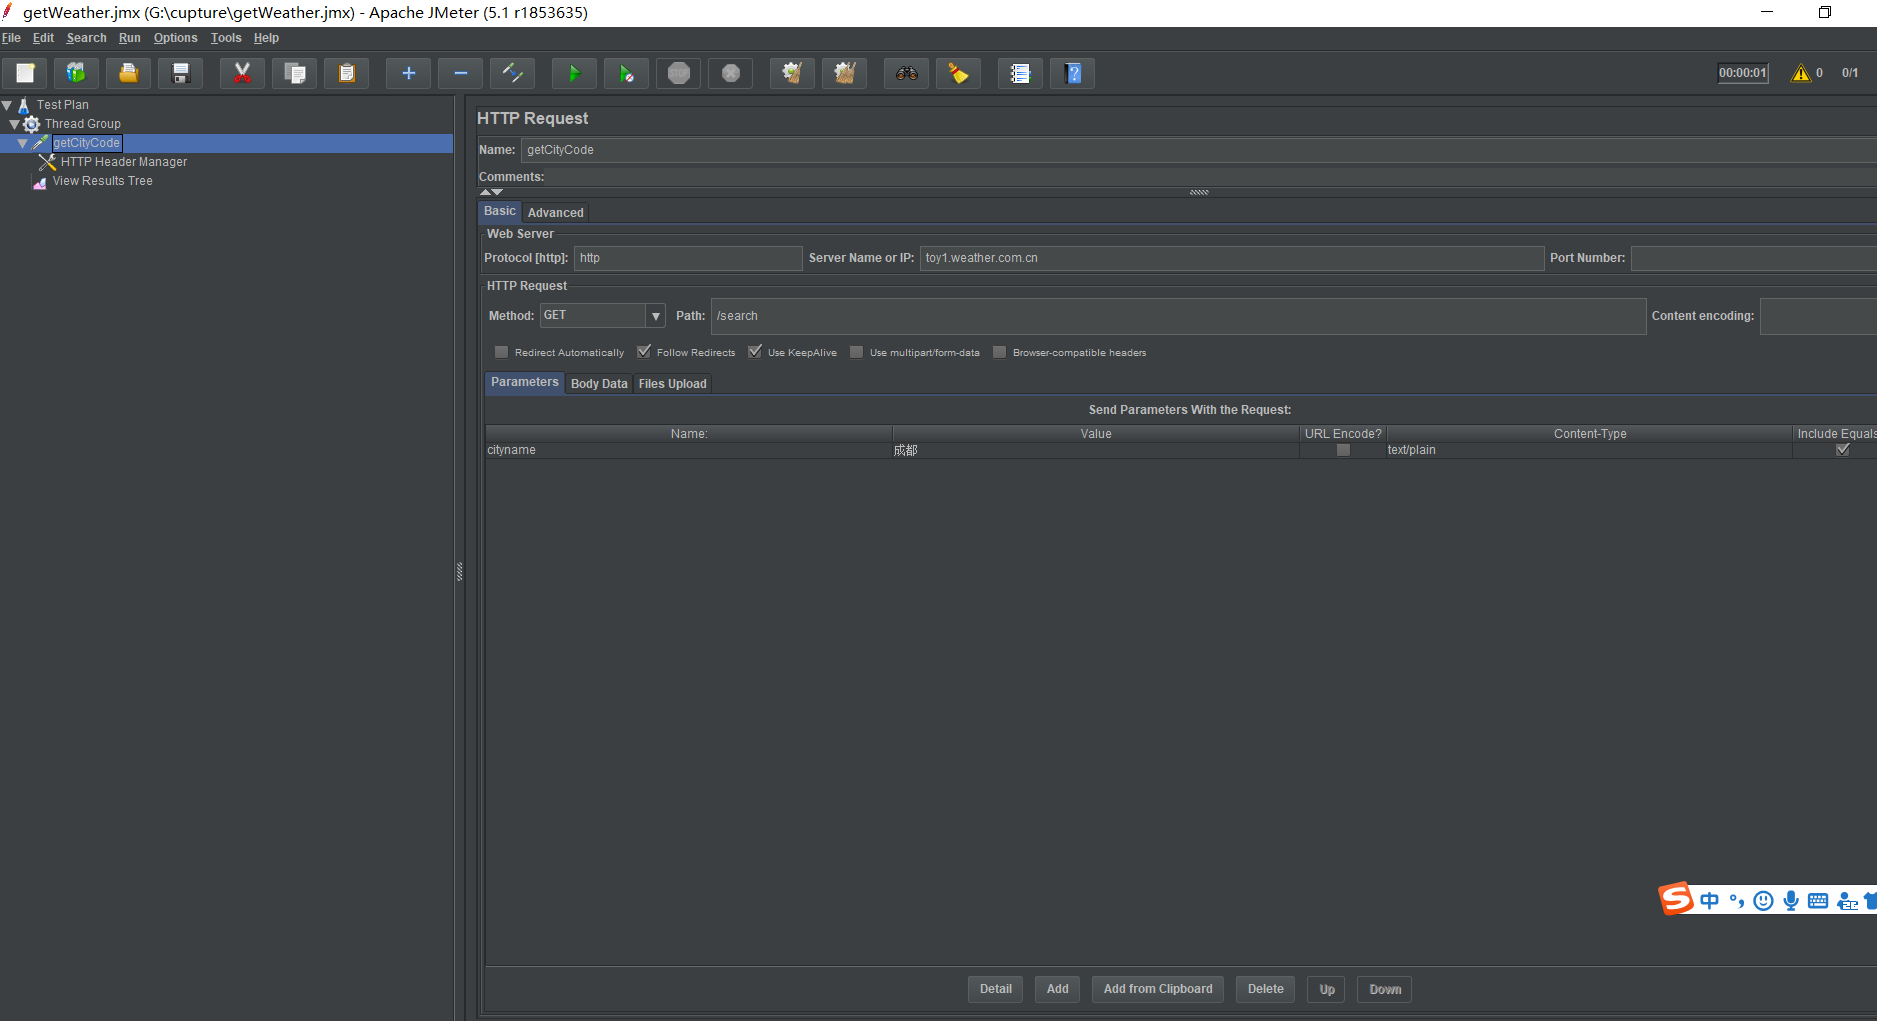Click the Shutdown threads icon
The width and height of the screenshot is (1877, 1021).
click(731, 73)
